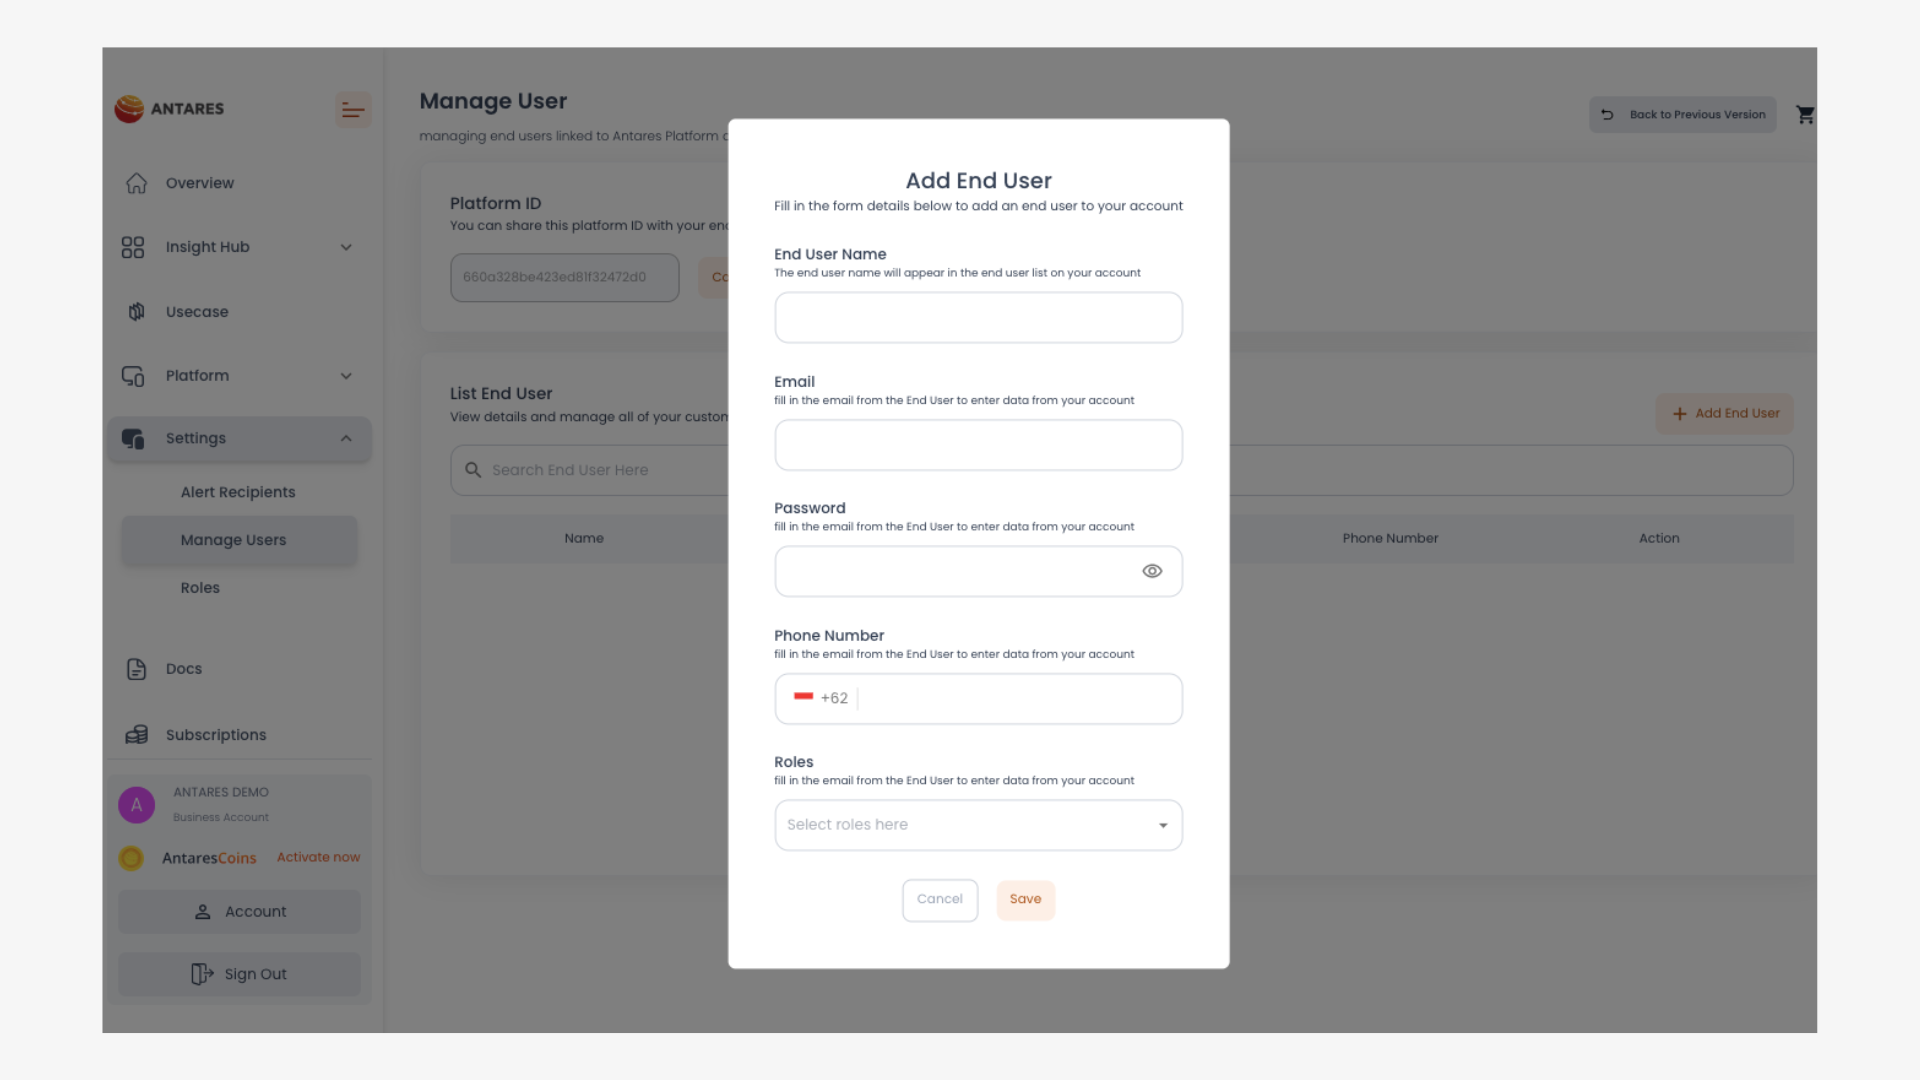Screen dimensions: 1920x1080
Task: Click the End User Name field
Action: (x=978, y=318)
